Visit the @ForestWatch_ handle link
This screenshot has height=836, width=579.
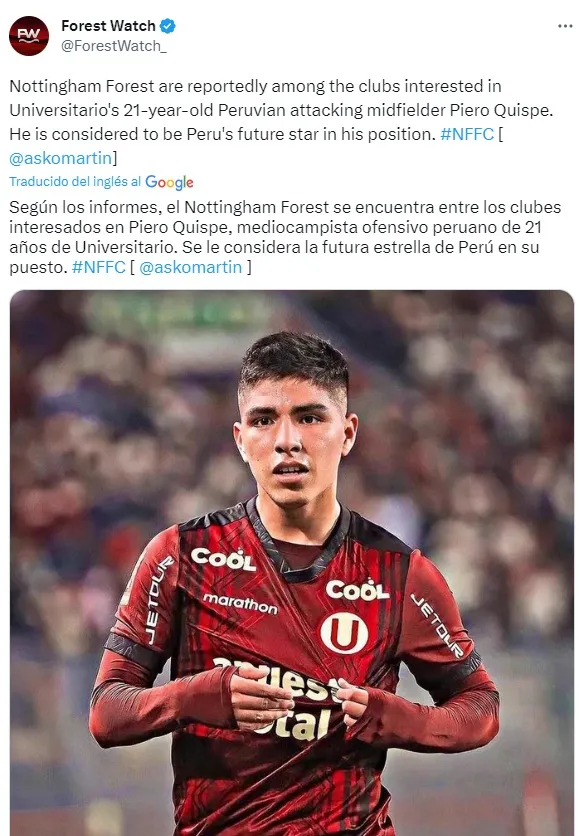[x=114, y=46]
